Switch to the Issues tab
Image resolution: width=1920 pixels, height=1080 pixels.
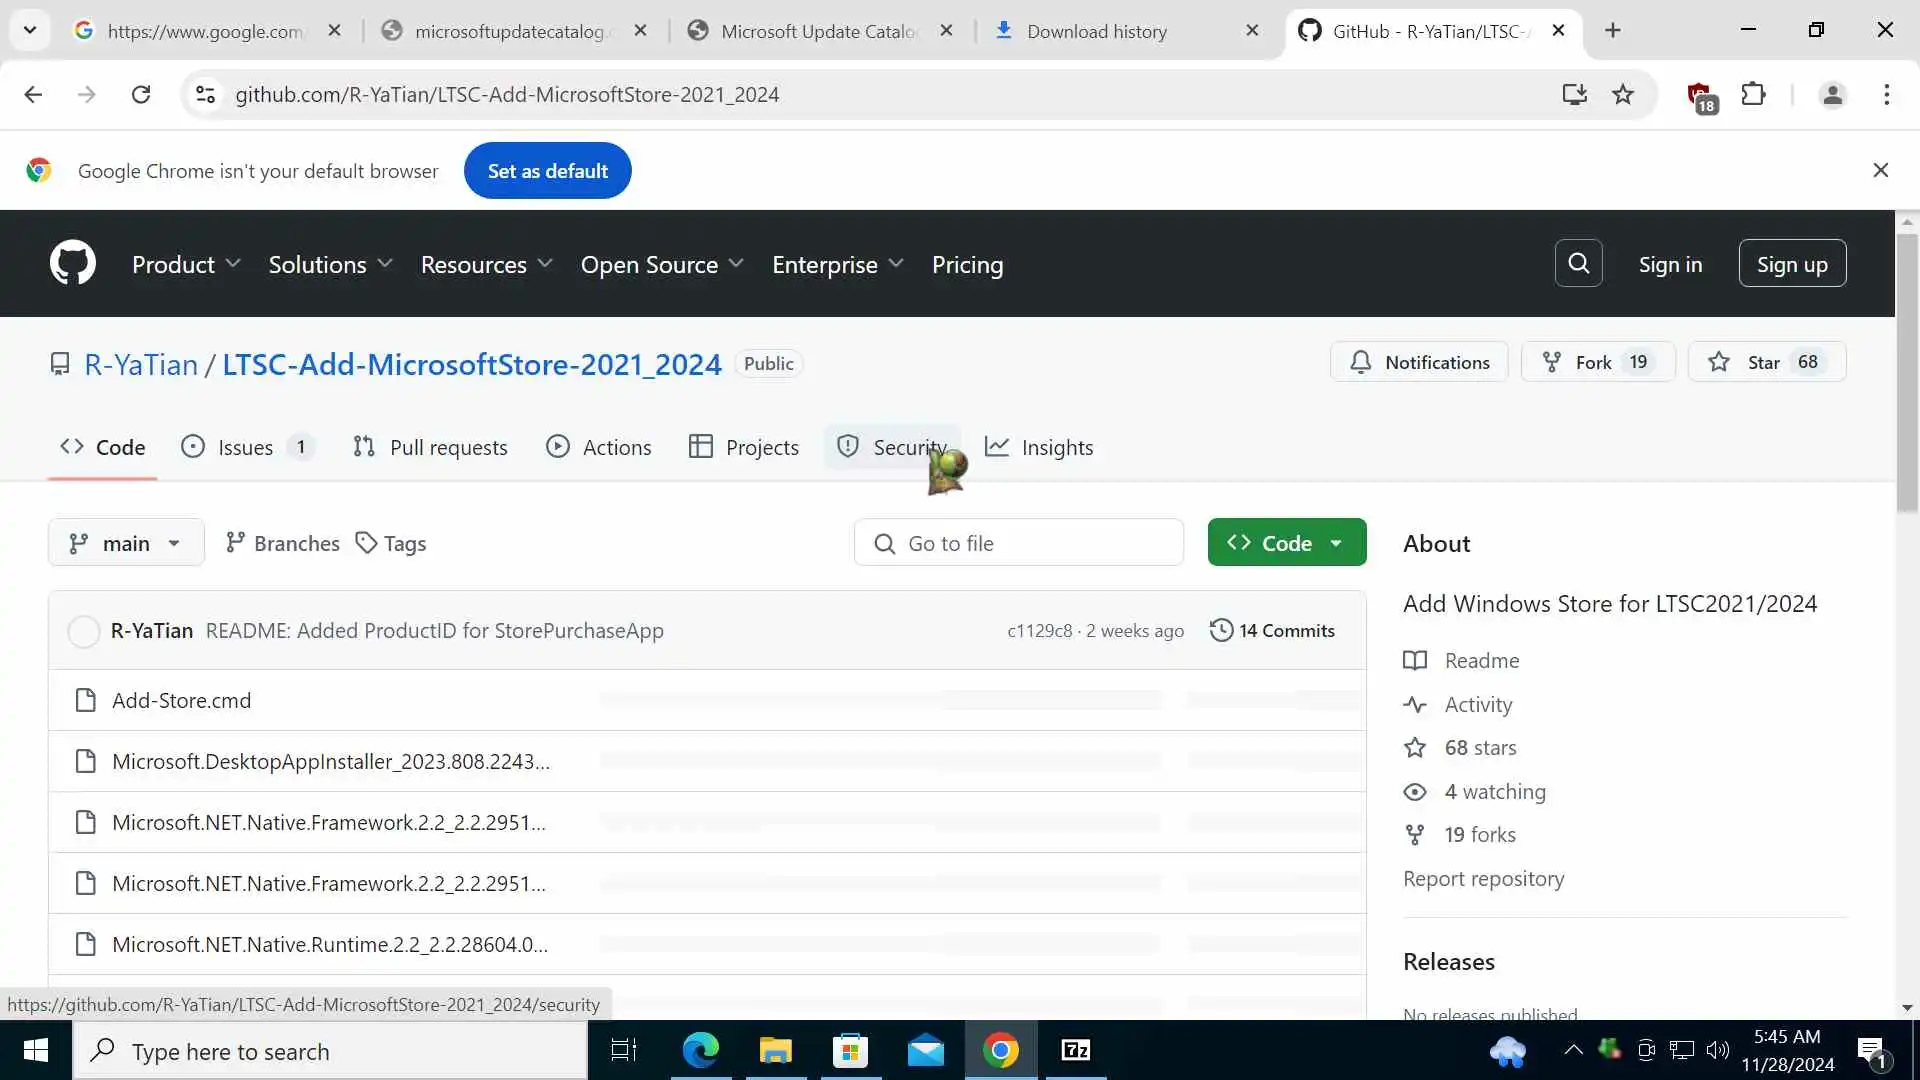point(245,447)
